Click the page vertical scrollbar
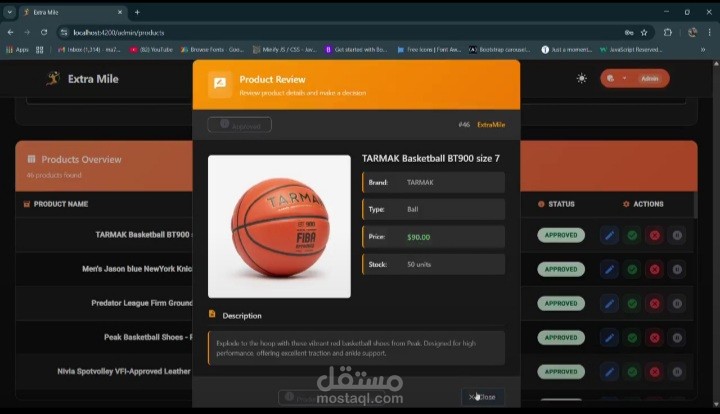Image resolution: width=720 pixels, height=414 pixels. coord(716,234)
